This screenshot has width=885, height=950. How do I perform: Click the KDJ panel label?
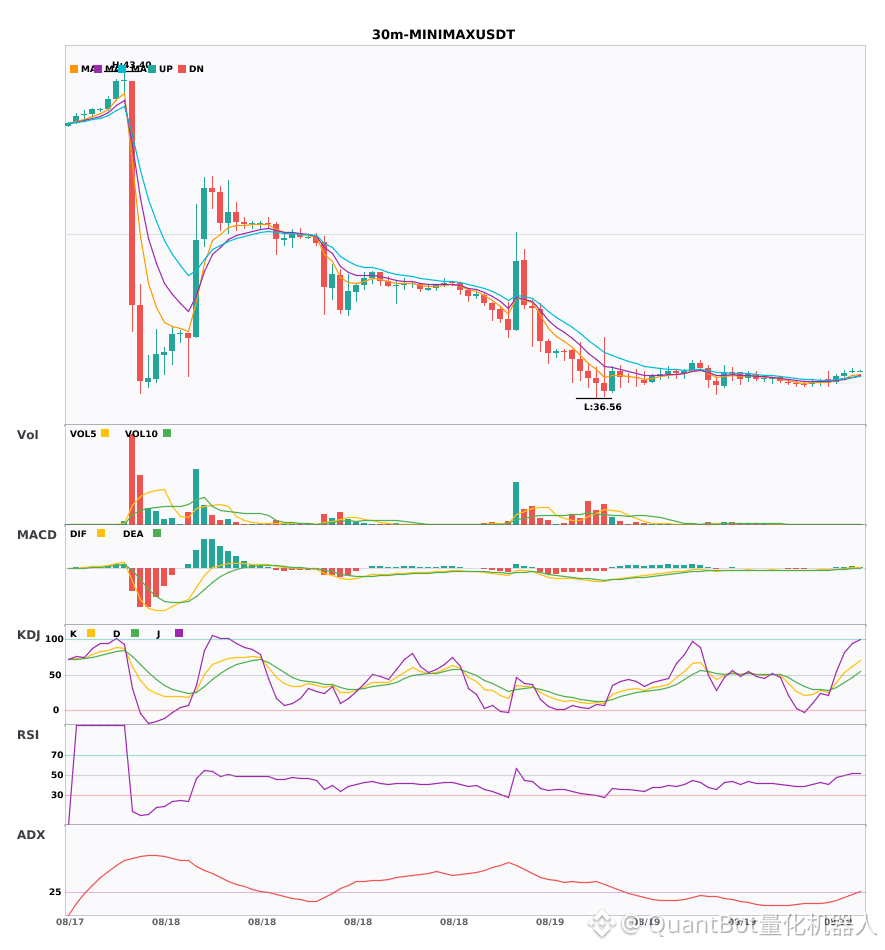(x=28, y=635)
